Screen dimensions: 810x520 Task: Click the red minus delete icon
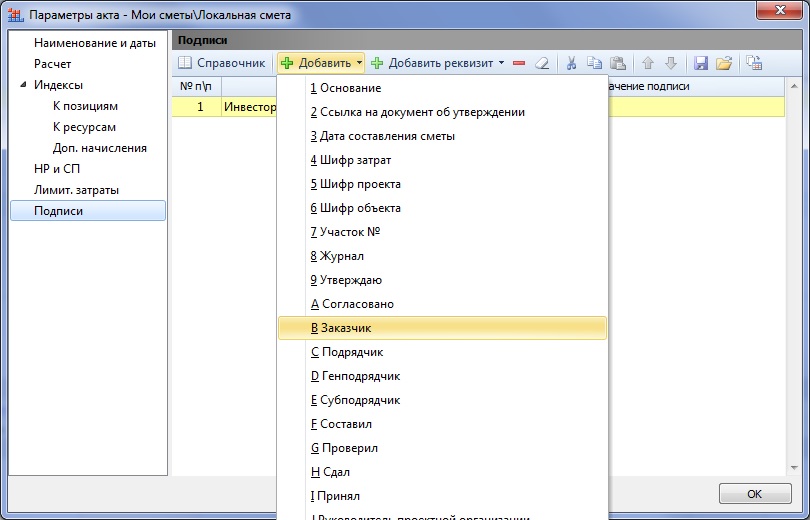519,63
